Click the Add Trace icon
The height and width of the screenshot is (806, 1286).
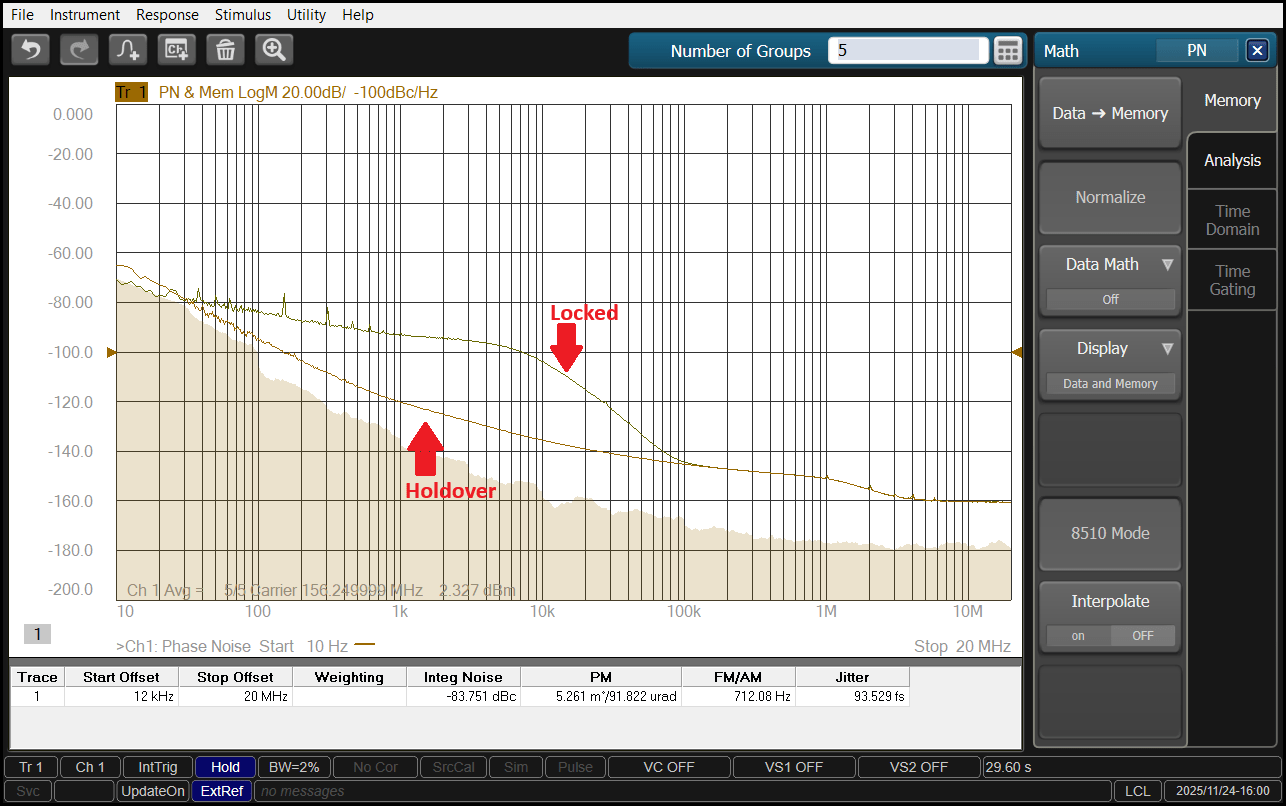pyautogui.click(x=128, y=49)
